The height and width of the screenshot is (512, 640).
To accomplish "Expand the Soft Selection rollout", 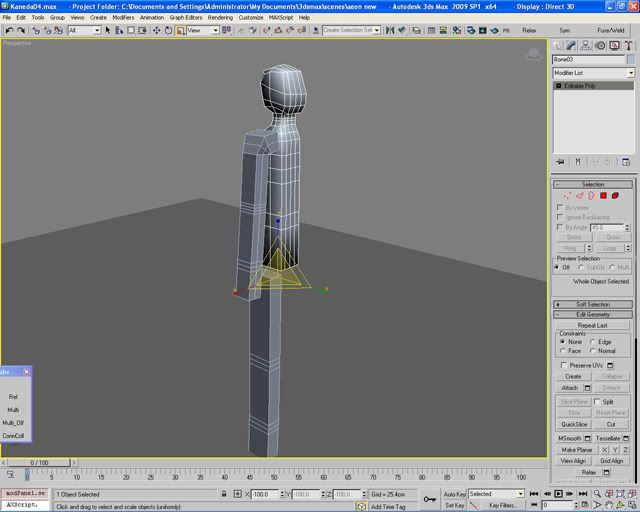I will click(x=593, y=304).
